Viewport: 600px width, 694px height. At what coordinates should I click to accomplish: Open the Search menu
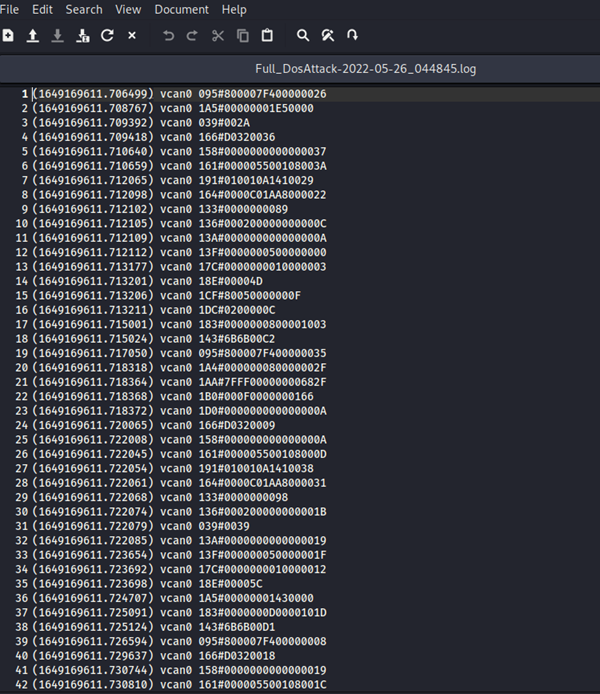[84, 9]
